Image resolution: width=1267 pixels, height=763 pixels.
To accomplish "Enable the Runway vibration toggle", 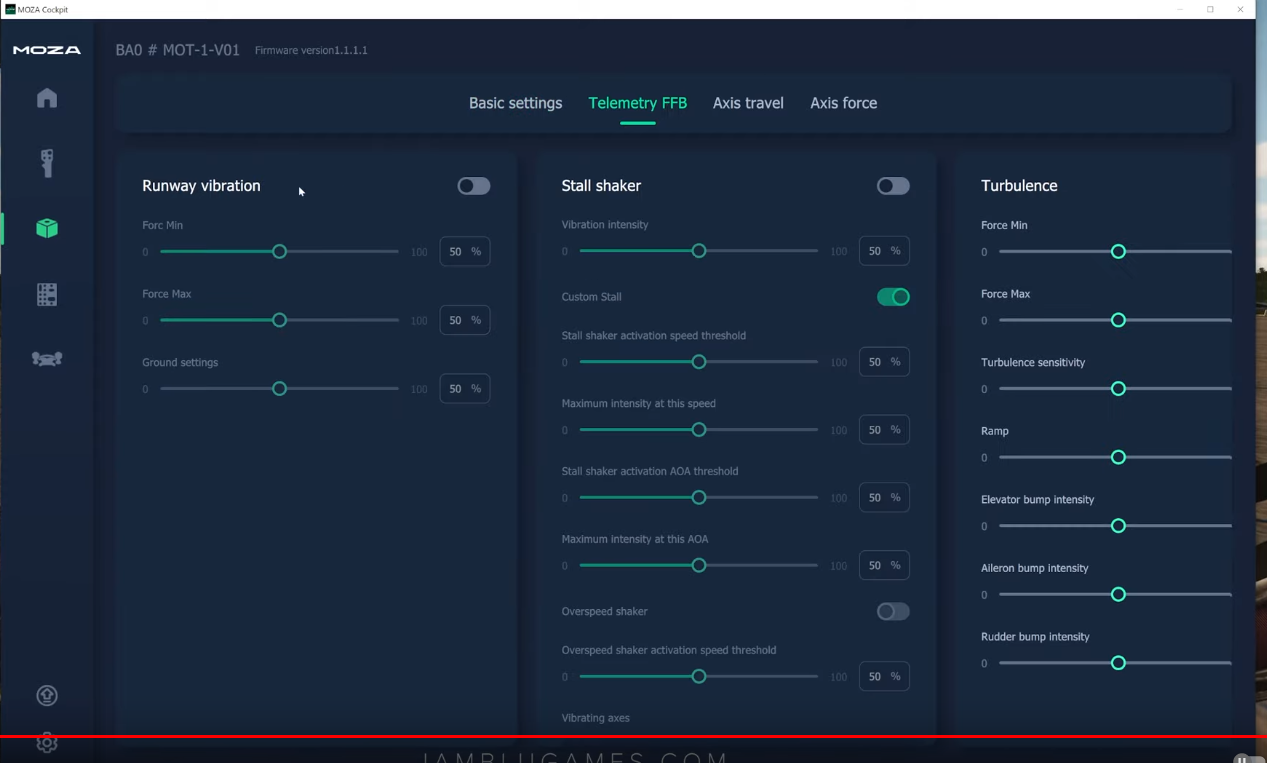I will [473, 186].
